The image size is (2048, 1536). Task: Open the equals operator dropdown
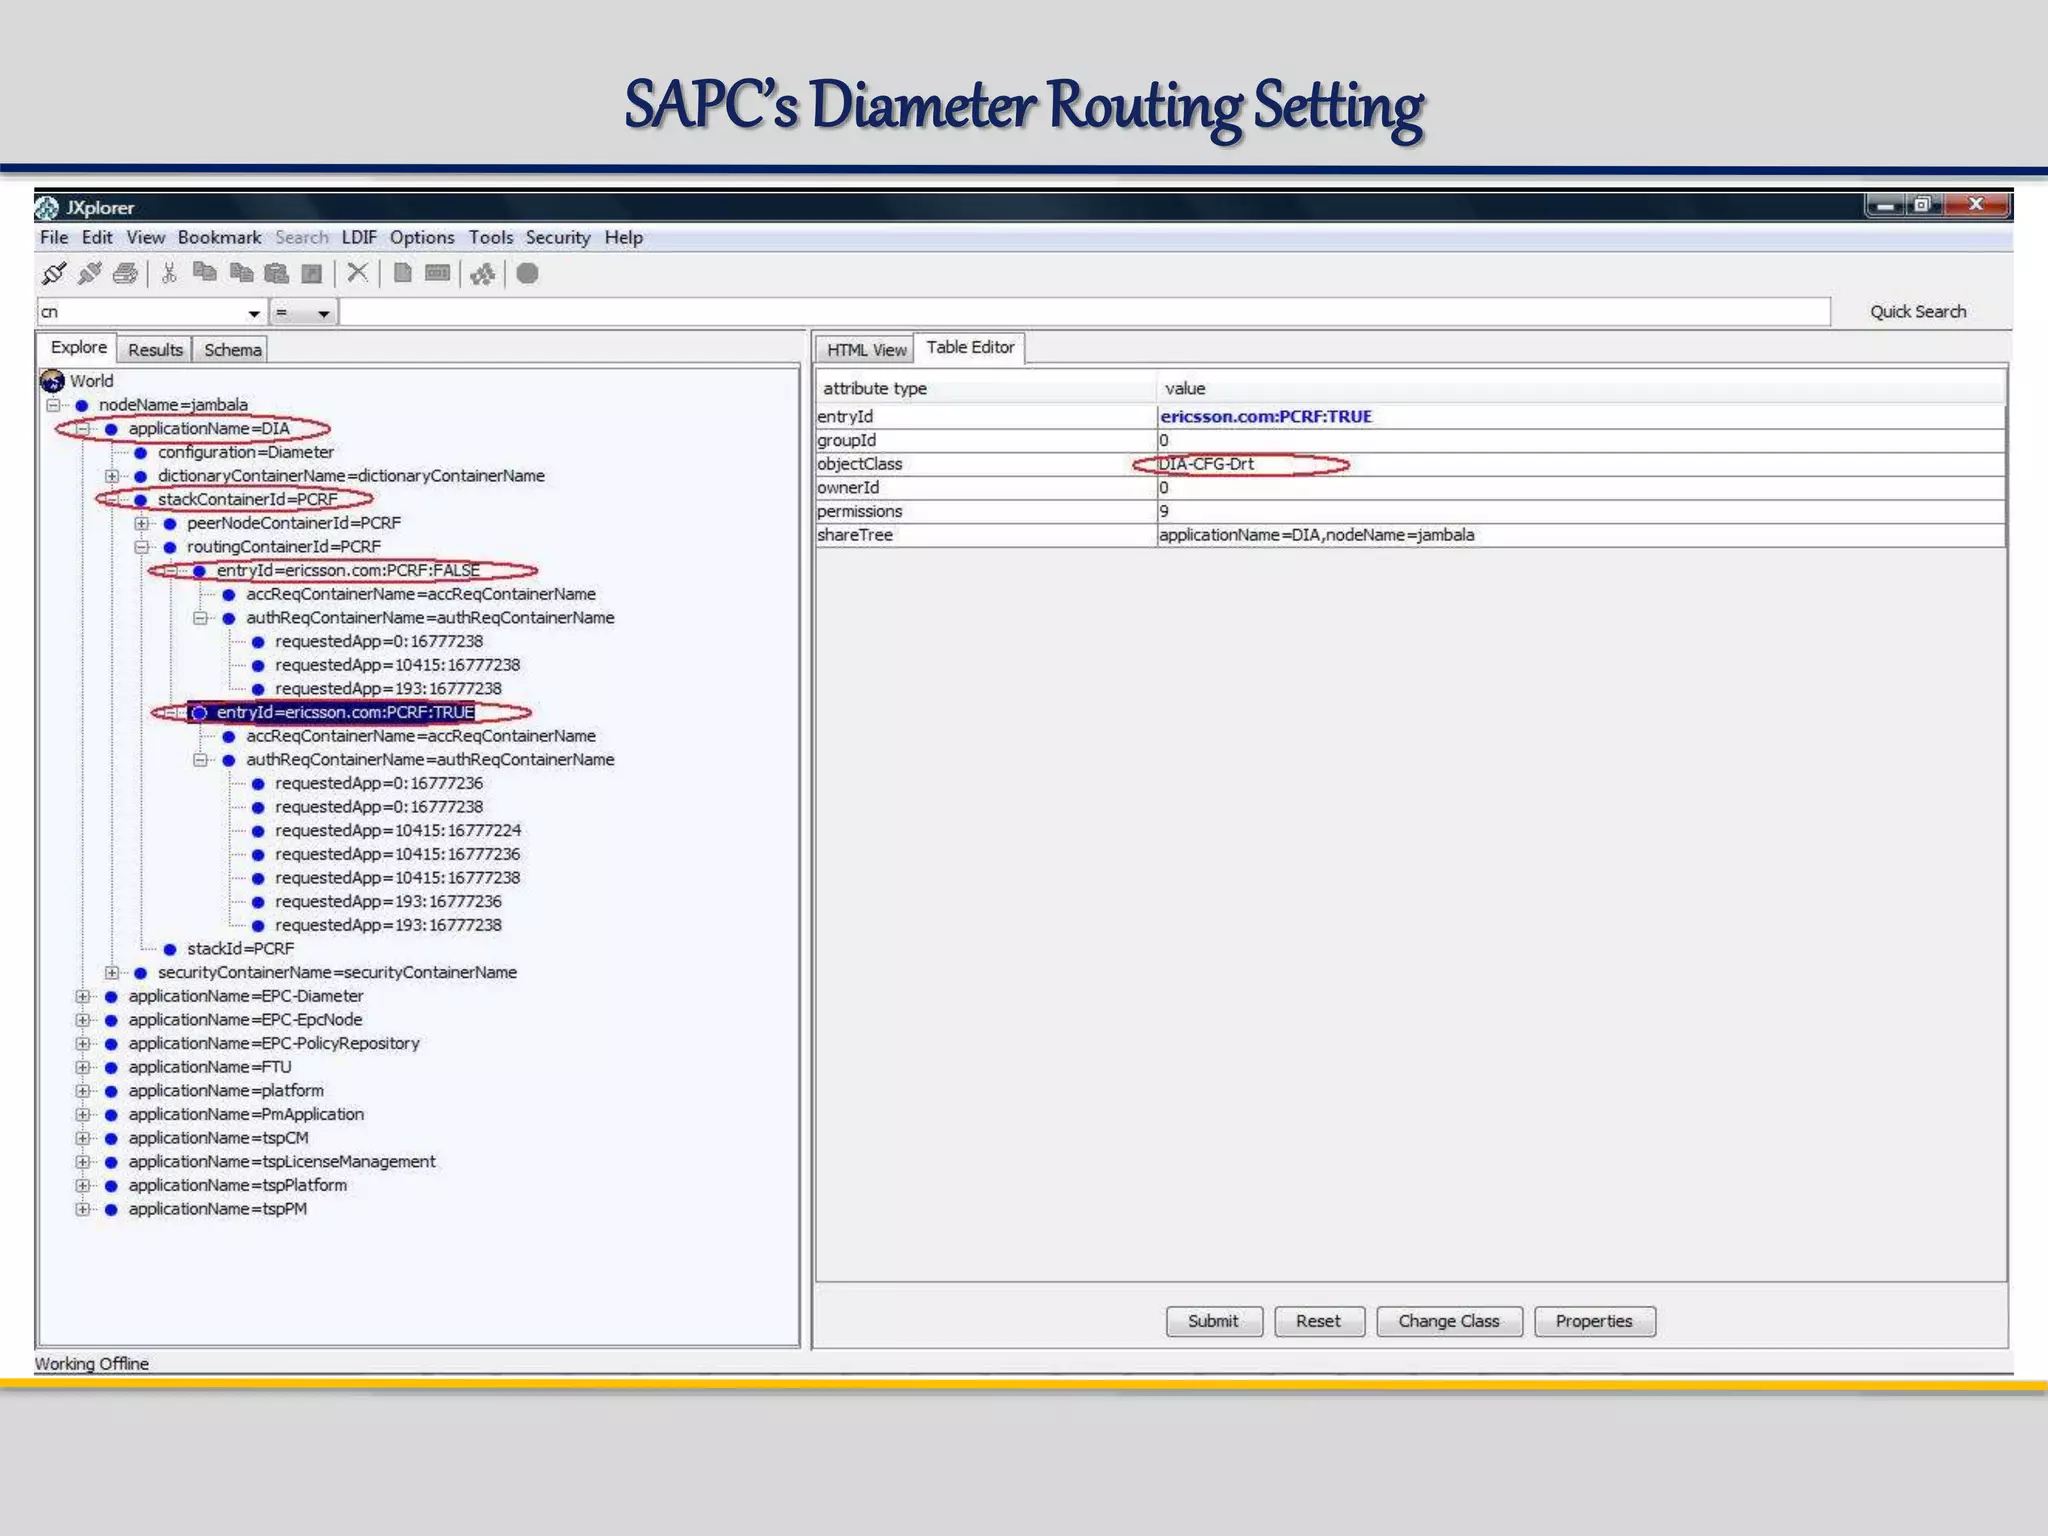(323, 313)
